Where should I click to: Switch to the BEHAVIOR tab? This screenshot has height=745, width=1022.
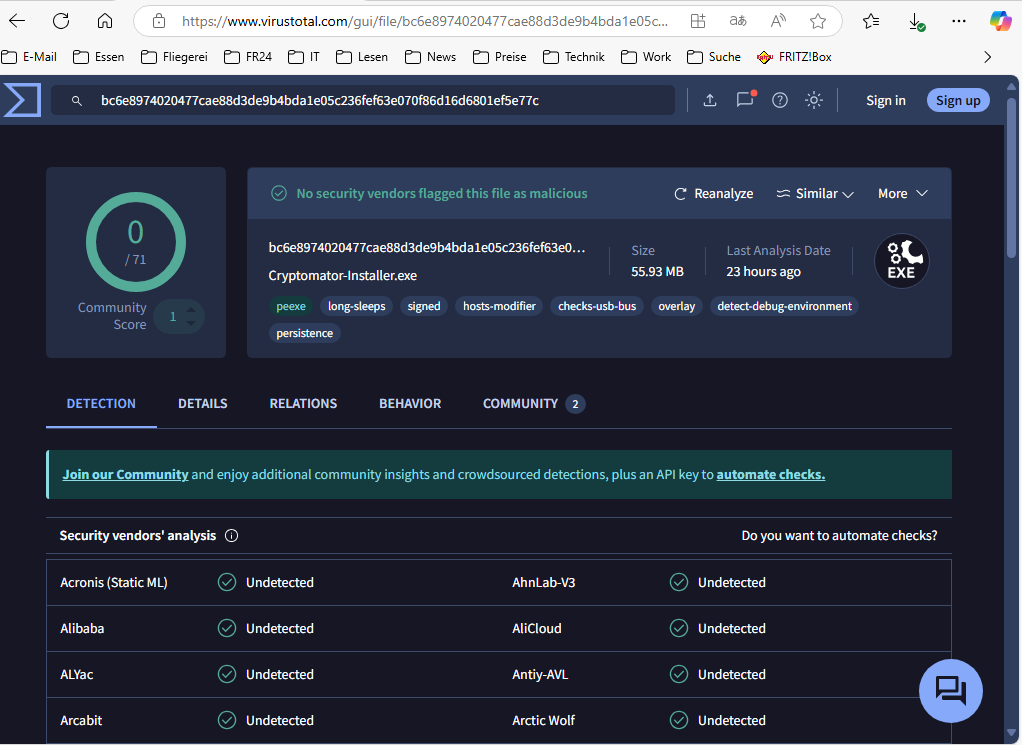[x=410, y=404]
